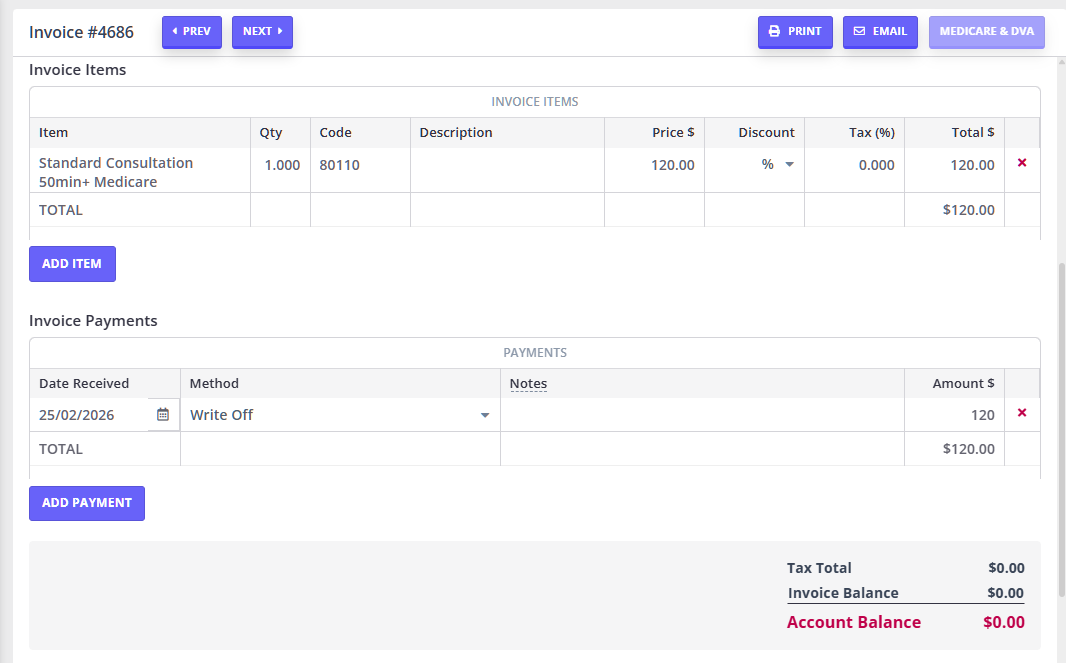This screenshot has height=663, width=1066.
Task: Delete the Standard Consultation invoice item row
Action: 1021,163
